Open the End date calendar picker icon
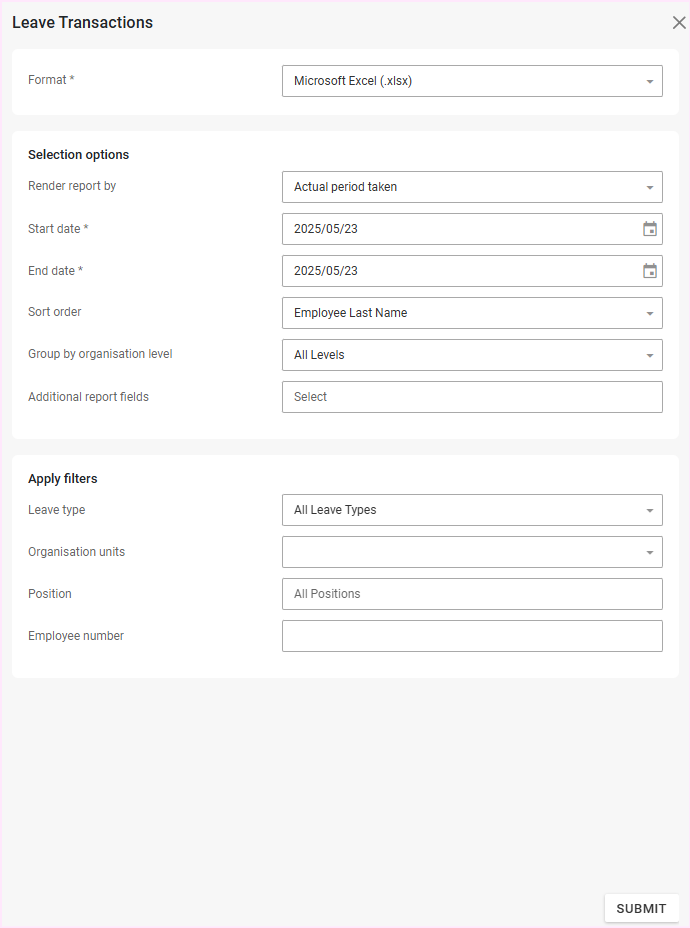 click(x=650, y=271)
